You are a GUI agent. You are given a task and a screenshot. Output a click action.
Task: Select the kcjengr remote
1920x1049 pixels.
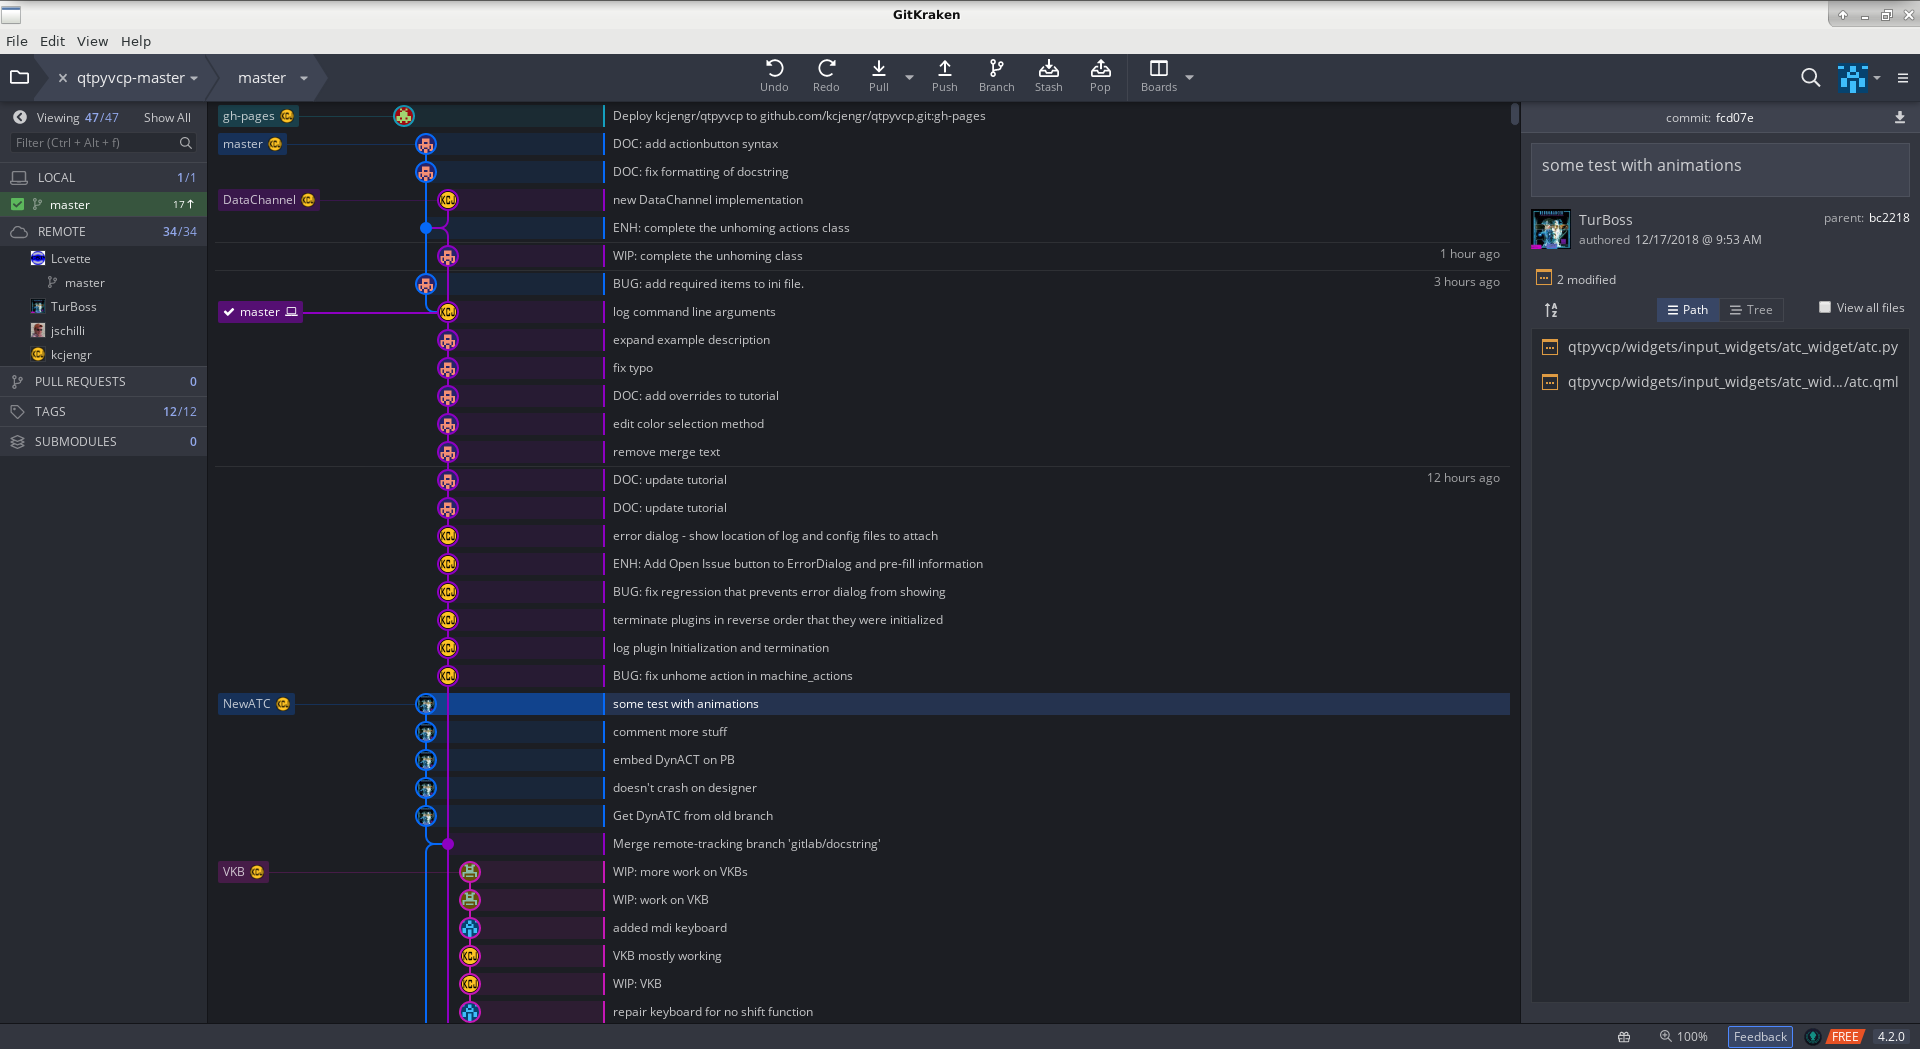click(x=70, y=355)
